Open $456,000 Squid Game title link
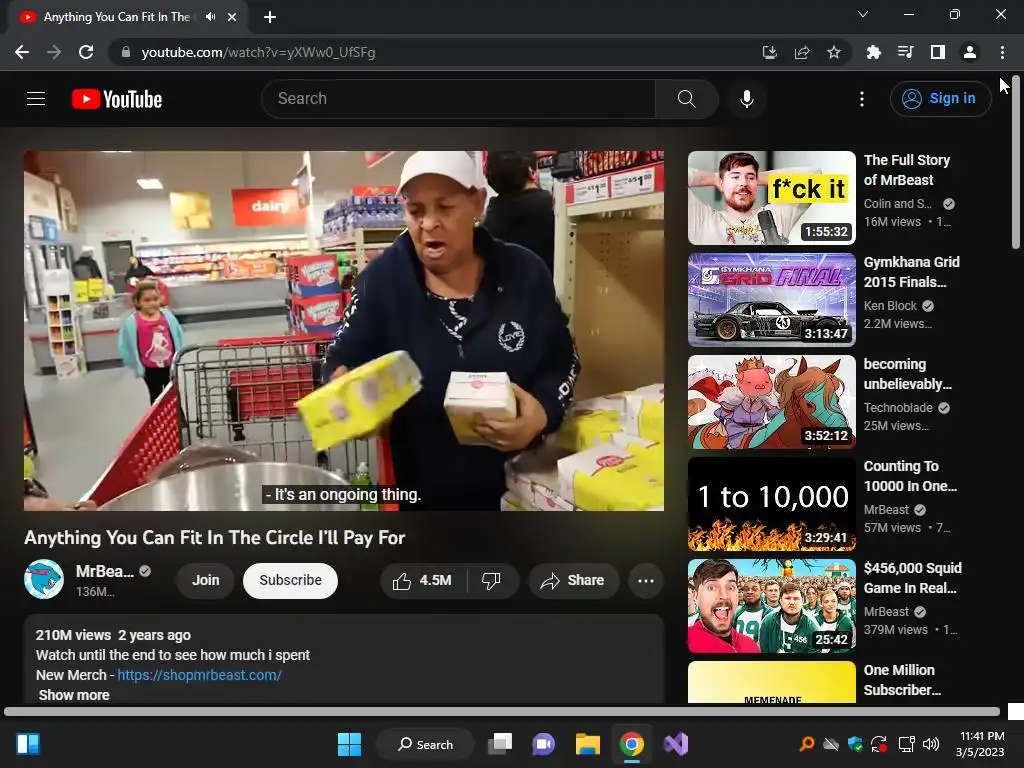Viewport: 1024px width, 768px height. 913,578
